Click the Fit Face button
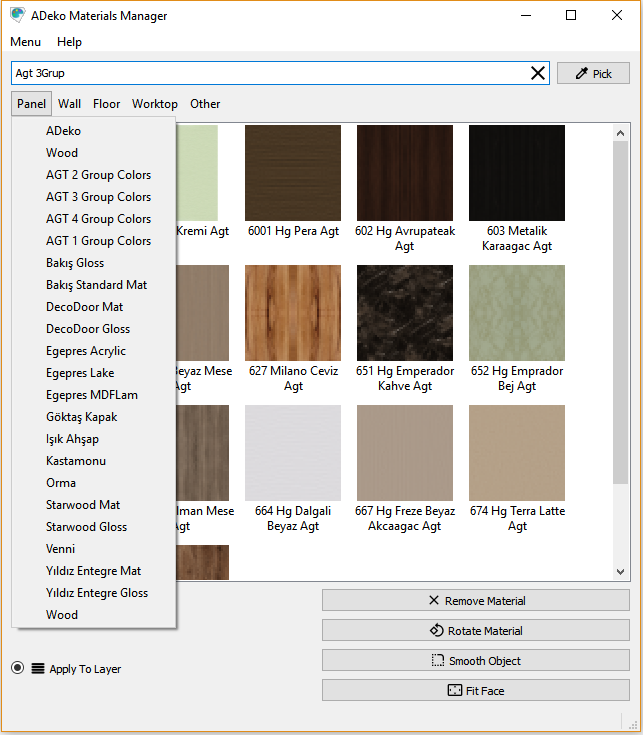This screenshot has height=735, width=643. tap(475, 690)
